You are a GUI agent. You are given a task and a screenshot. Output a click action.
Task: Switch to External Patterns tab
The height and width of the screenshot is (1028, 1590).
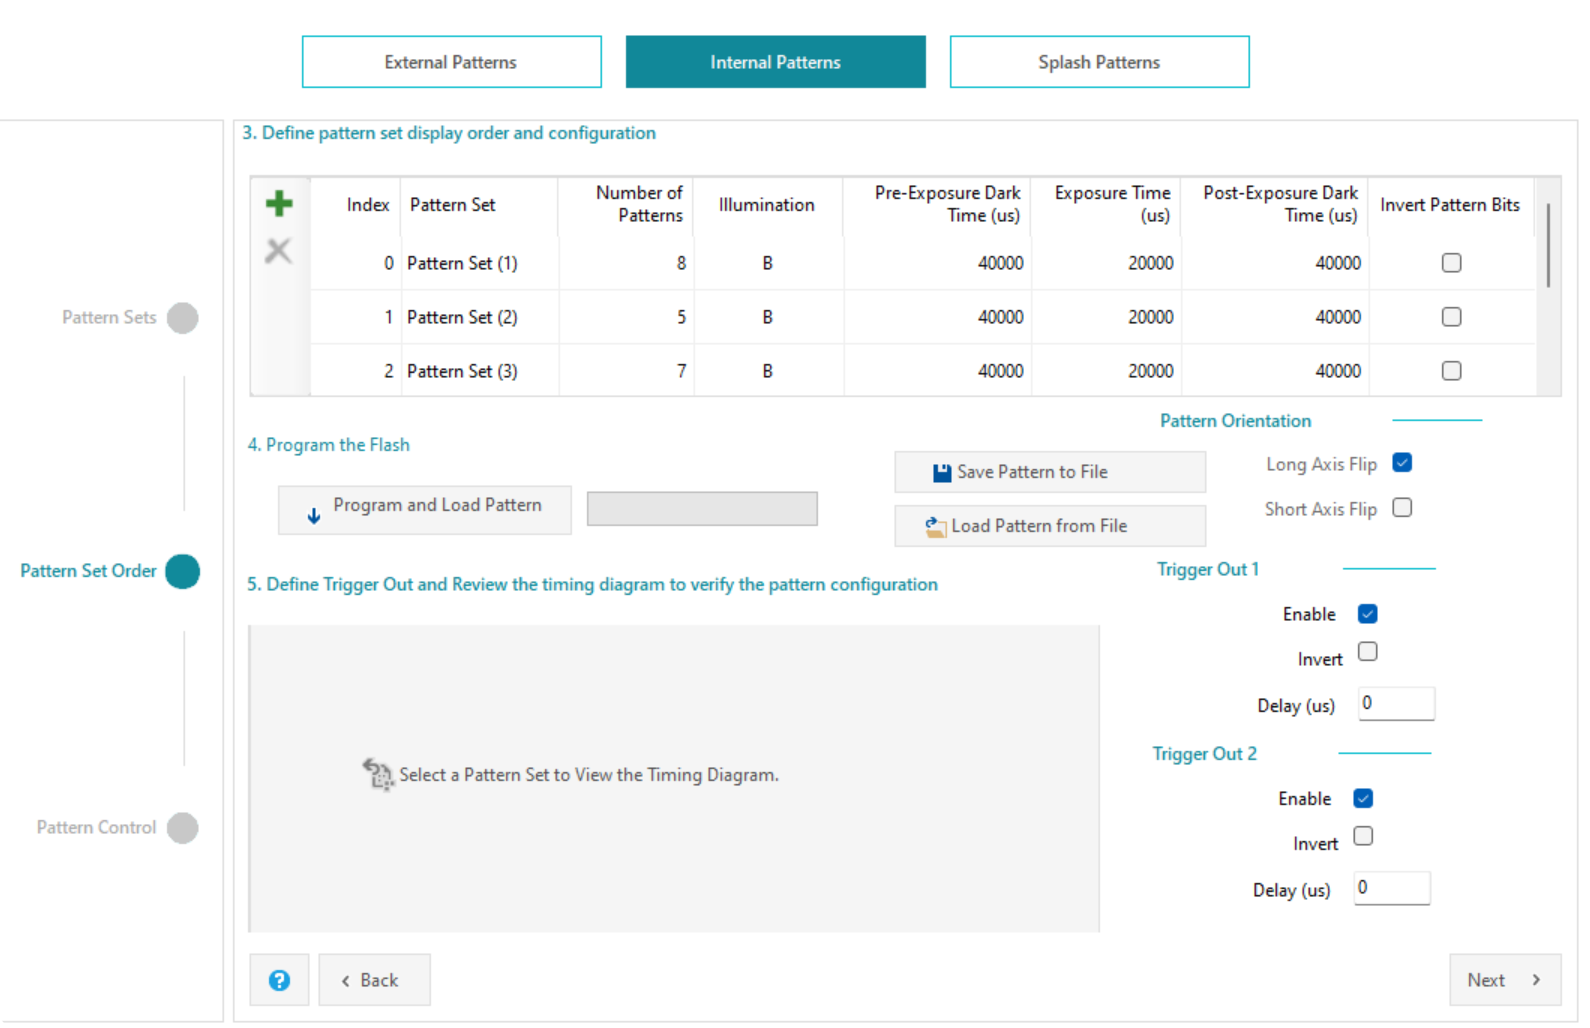point(452,62)
